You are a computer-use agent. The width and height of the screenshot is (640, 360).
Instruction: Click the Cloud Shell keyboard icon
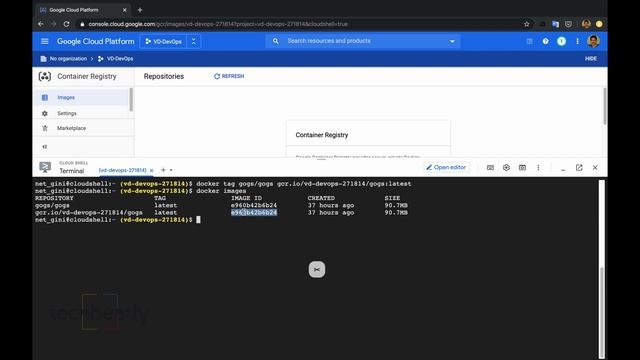pos(490,168)
